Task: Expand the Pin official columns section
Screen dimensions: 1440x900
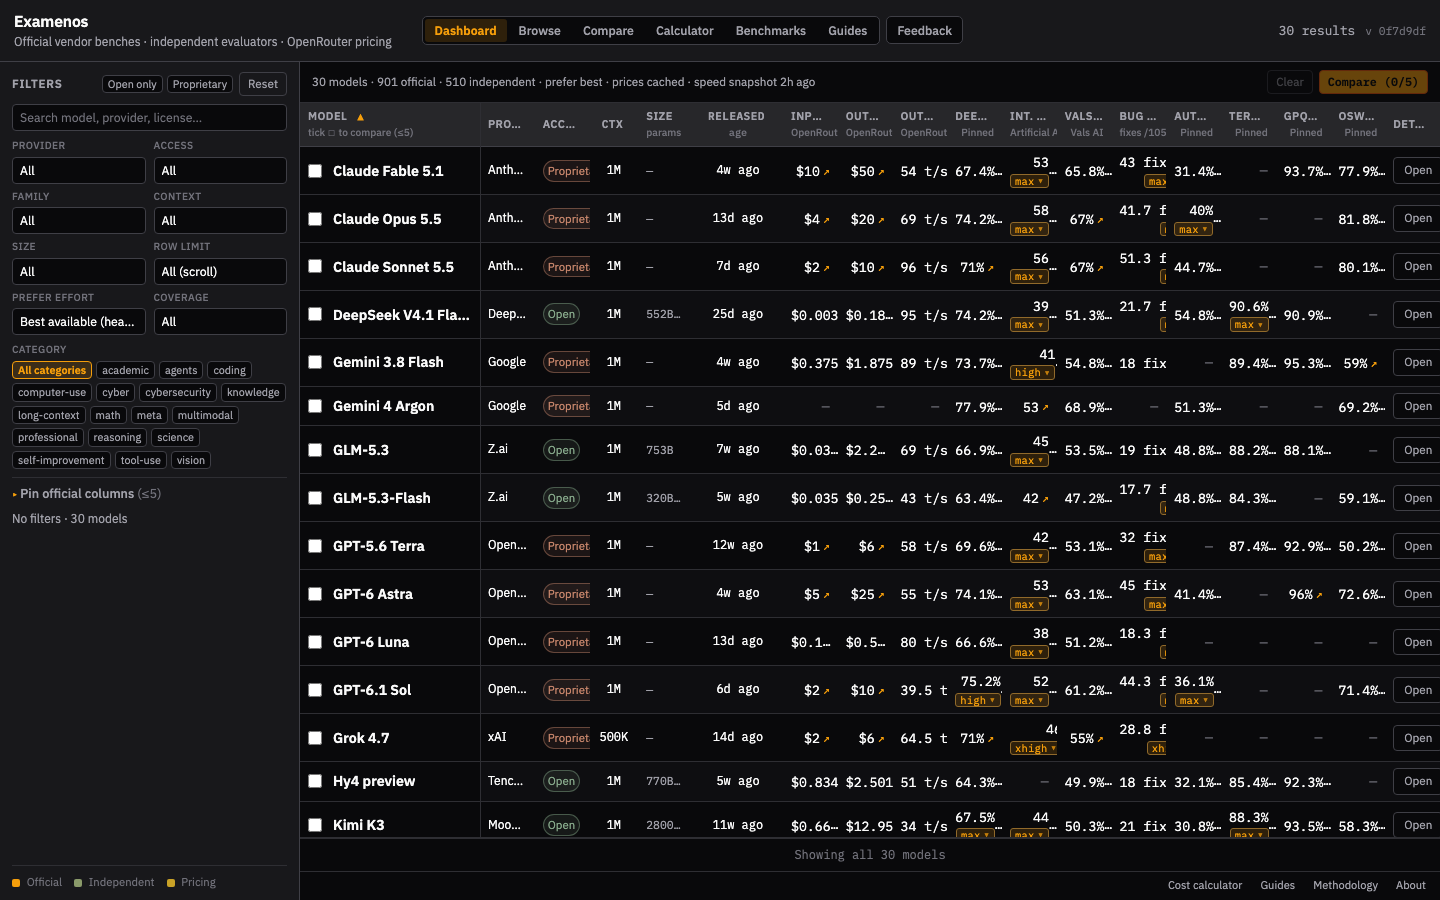Action: click(86, 494)
